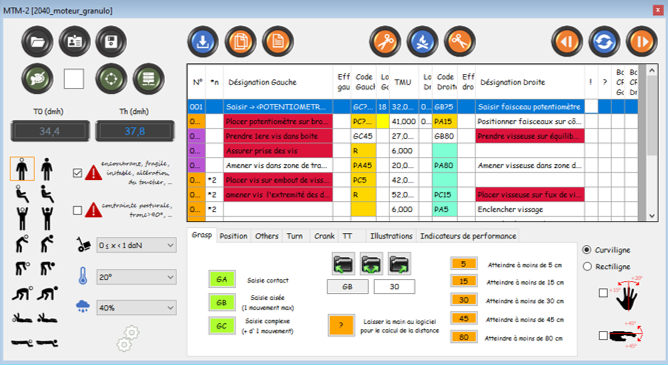Click the orange copy pages button
668x365 pixels.
[240, 42]
